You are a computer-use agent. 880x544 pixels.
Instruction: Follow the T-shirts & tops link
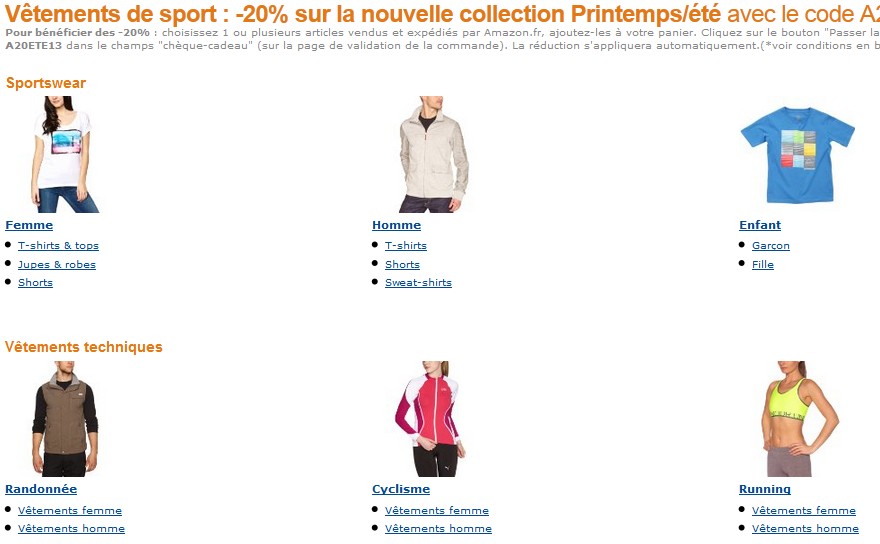(58, 245)
